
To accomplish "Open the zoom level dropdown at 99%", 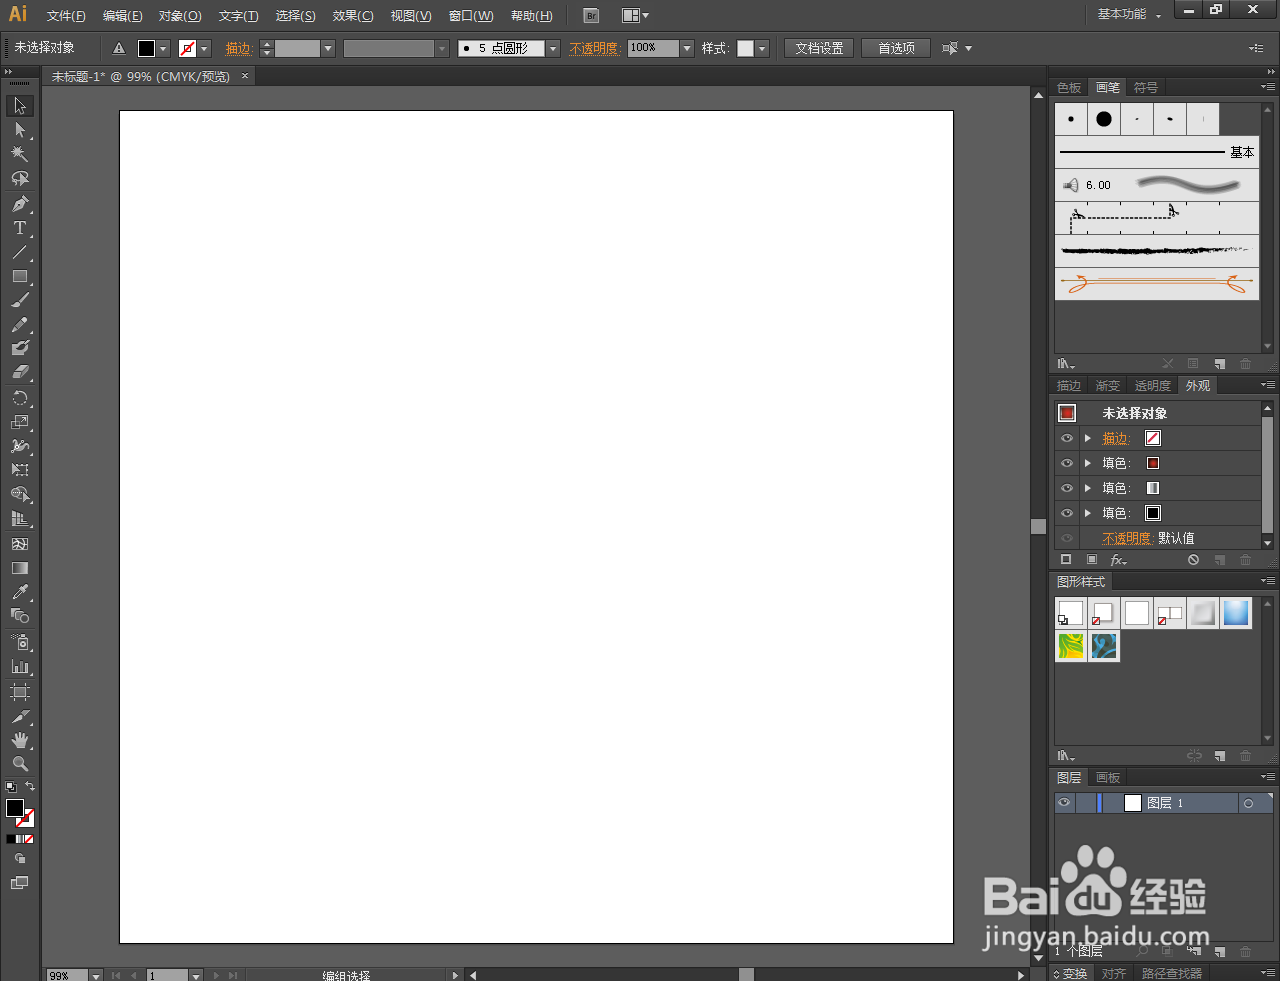I will tap(96, 975).
